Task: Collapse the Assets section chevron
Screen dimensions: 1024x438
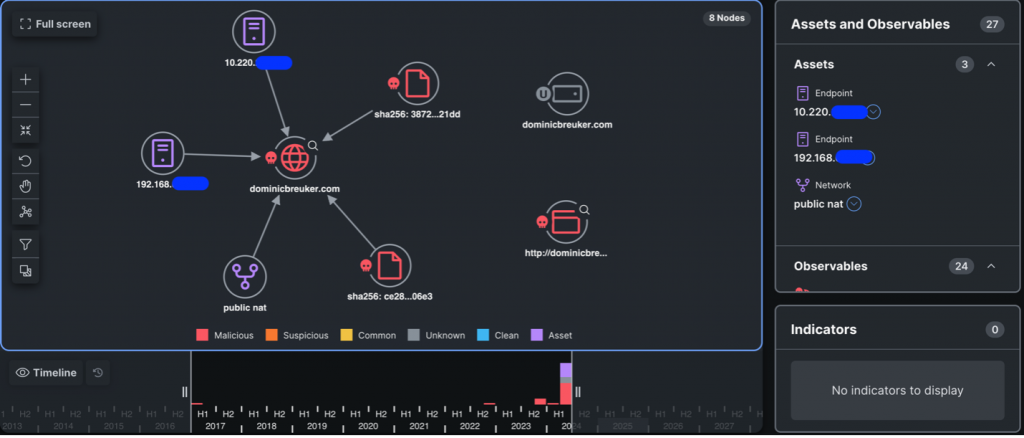Action: 991,65
